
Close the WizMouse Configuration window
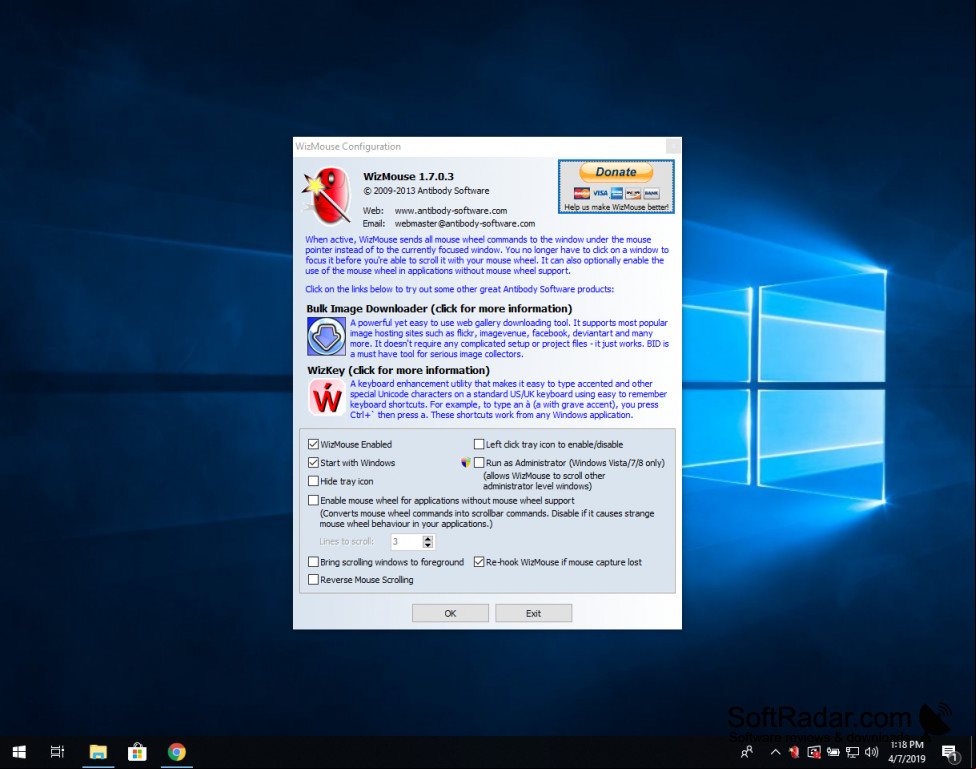[x=673, y=146]
